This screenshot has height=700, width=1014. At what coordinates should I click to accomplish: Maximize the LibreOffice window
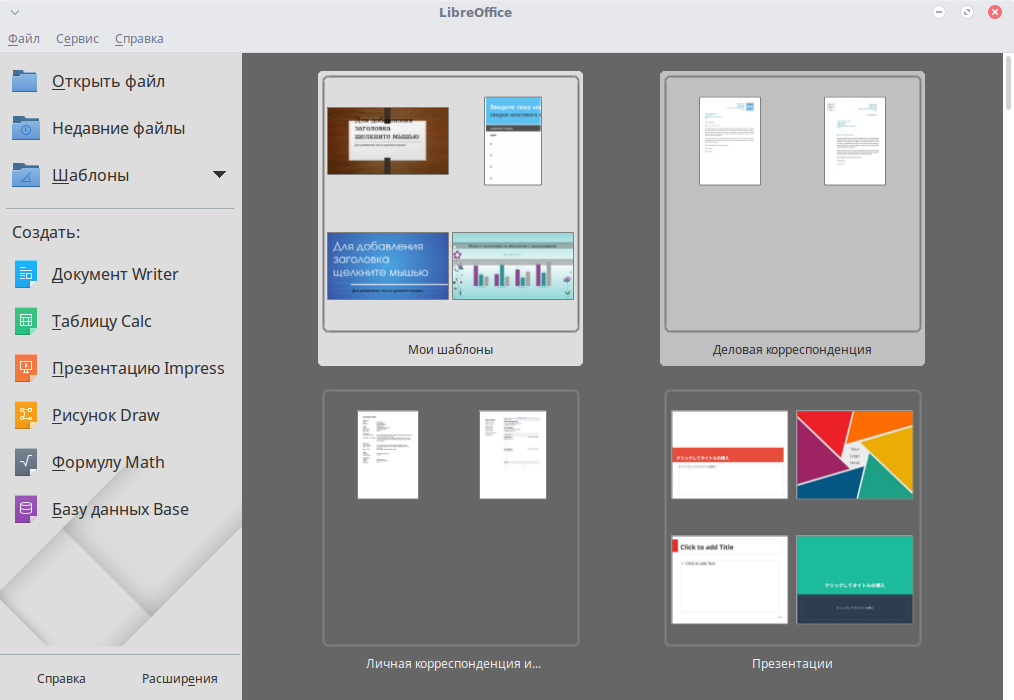(967, 12)
